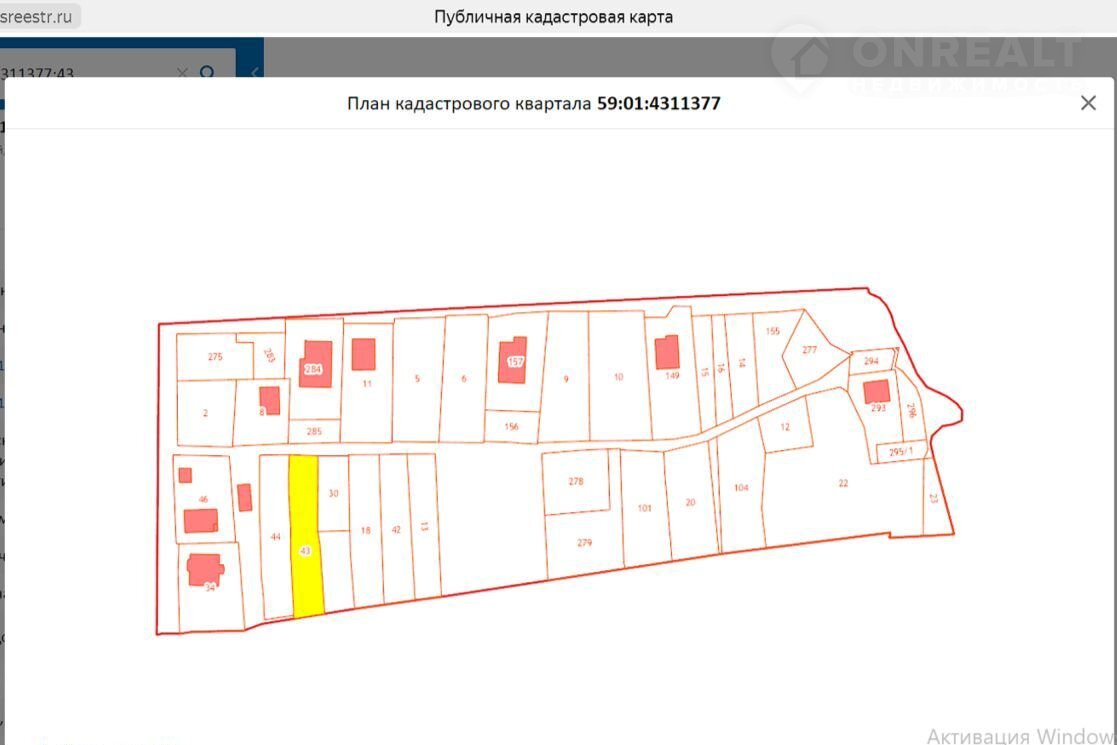Select parcel 277 on the plan
1117x745 pixels.
pos(809,349)
